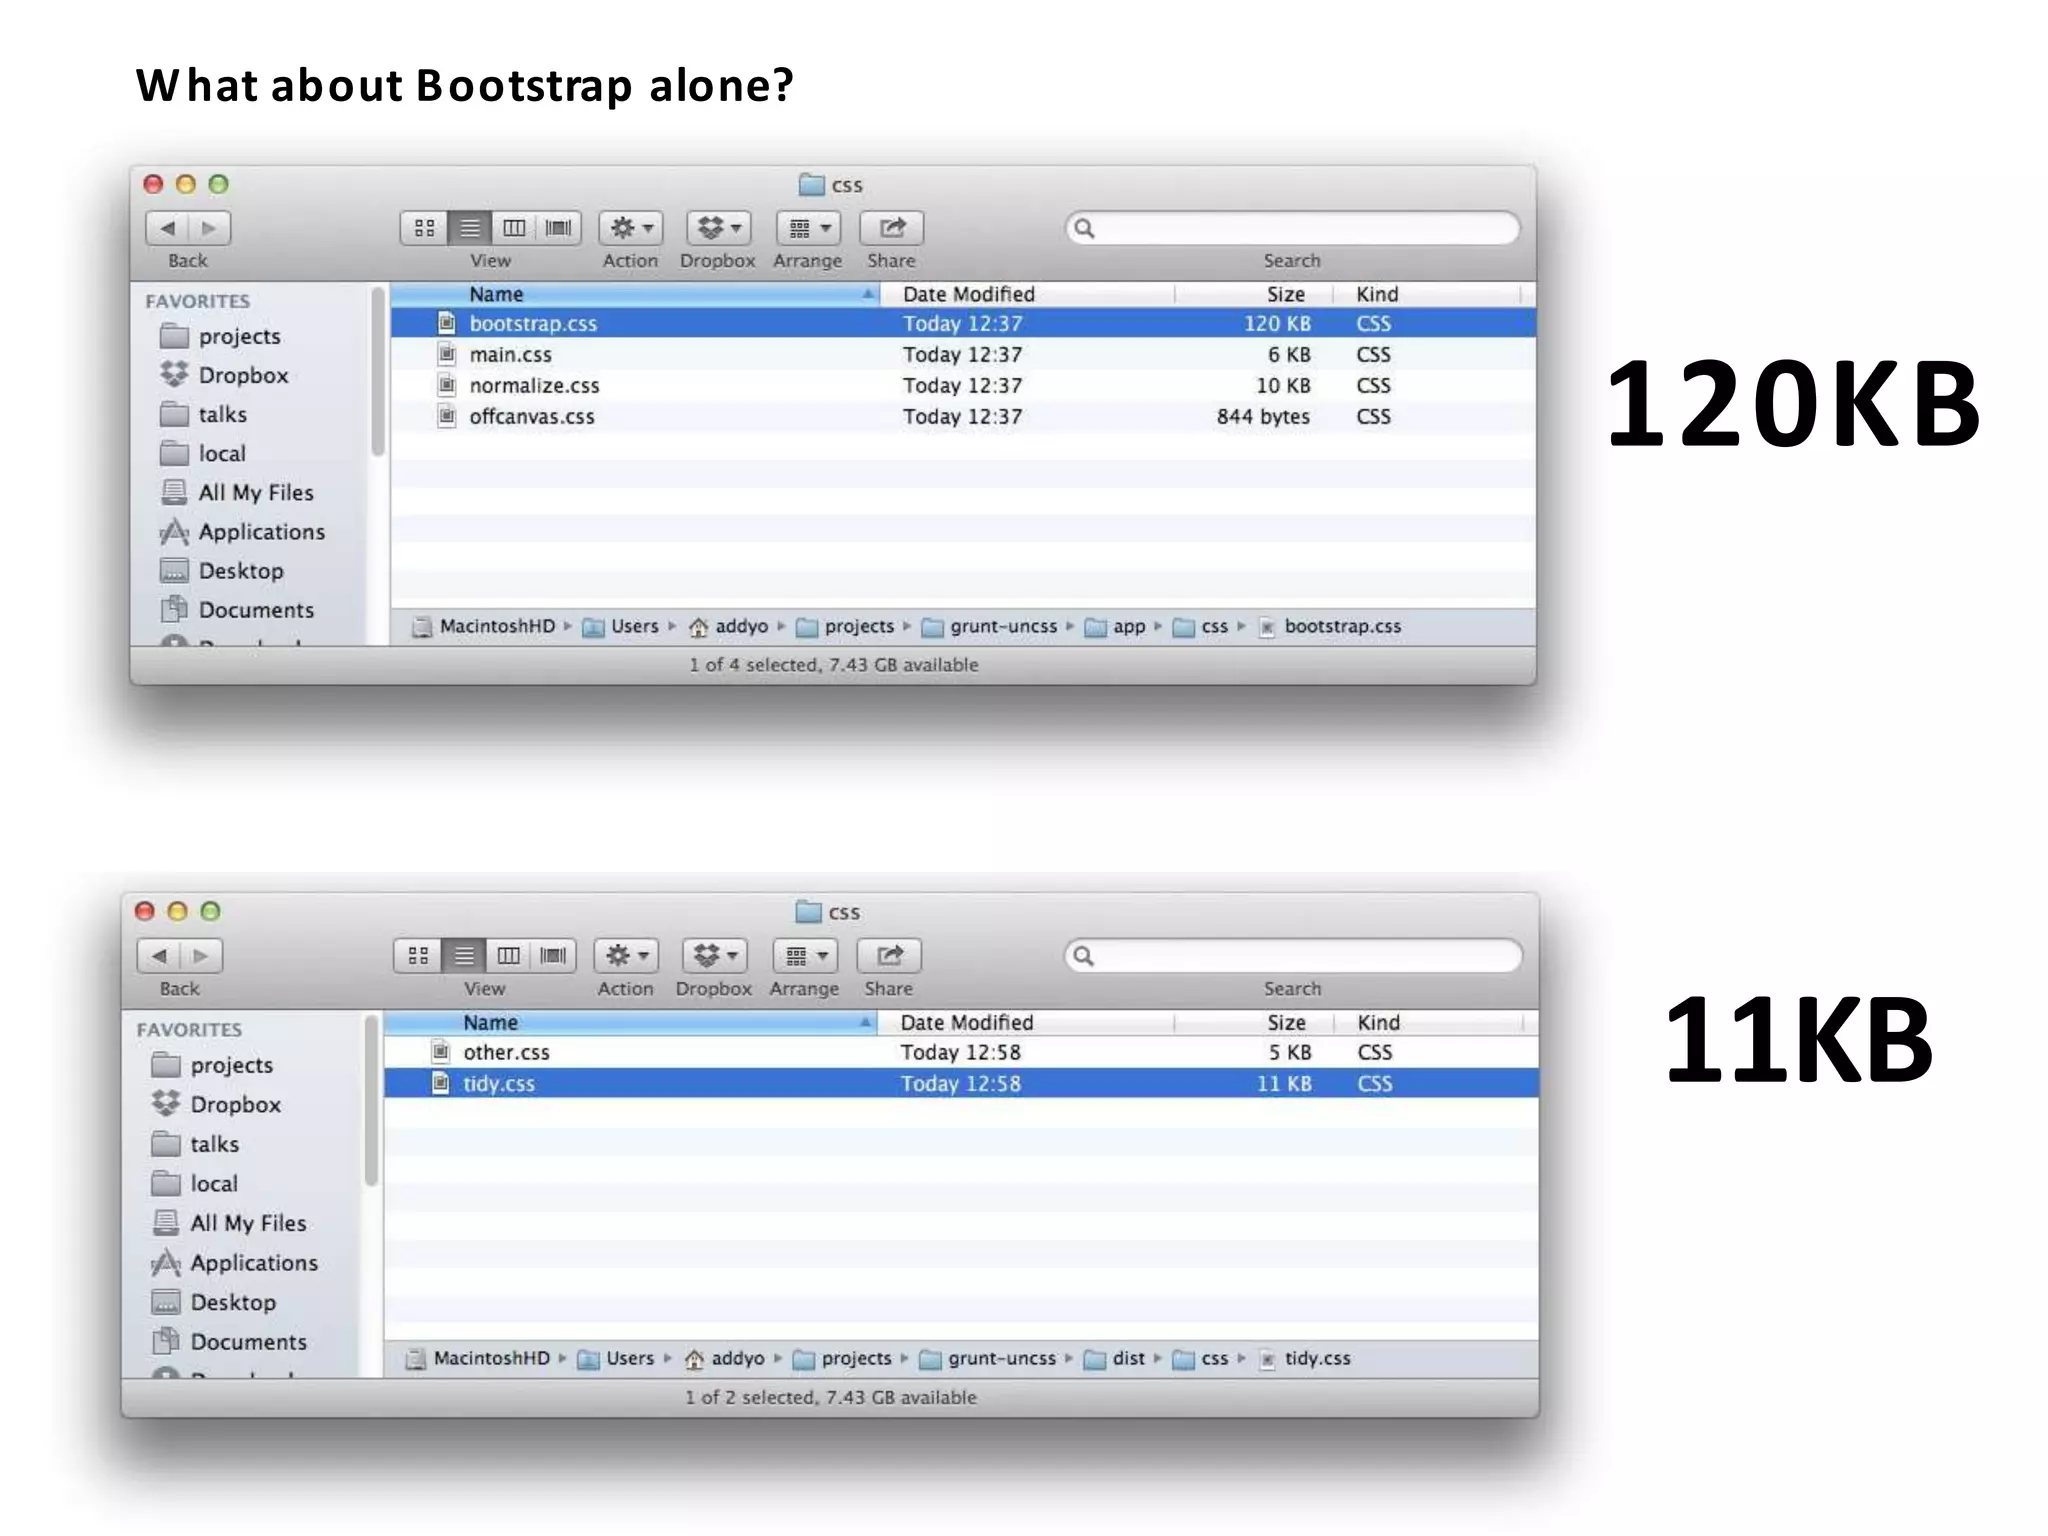Select main.css file
Viewport: 2048px width, 1536px height.
pos(963,354)
